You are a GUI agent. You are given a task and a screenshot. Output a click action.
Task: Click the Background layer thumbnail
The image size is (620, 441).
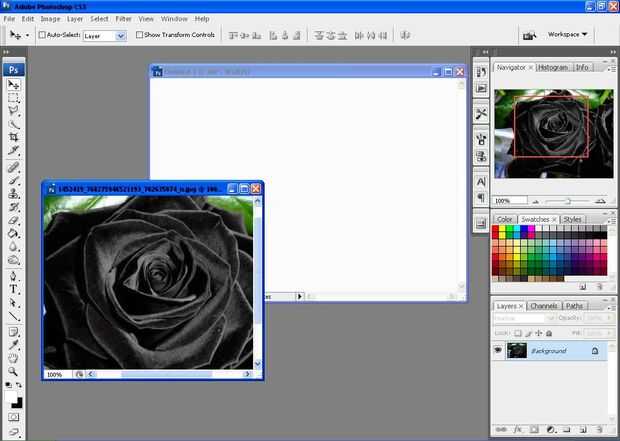pyautogui.click(x=517, y=350)
